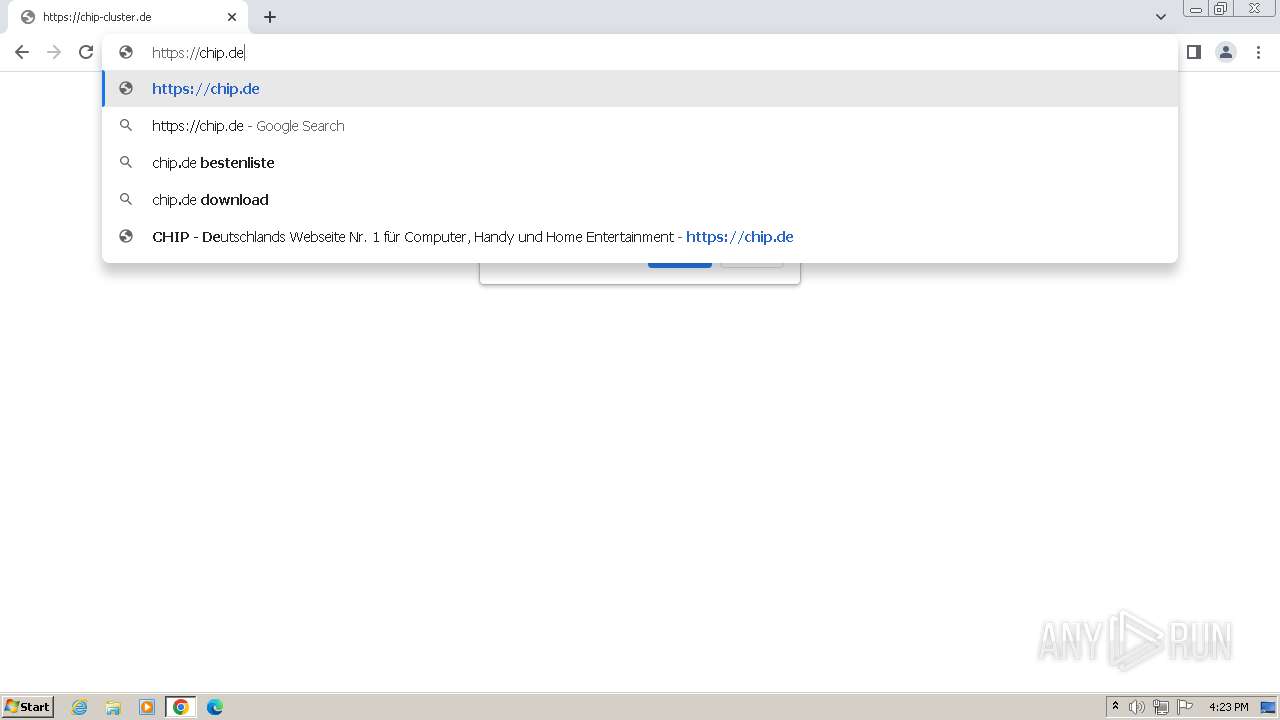Close the chip-cluster.de tab
The image size is (1280, 720).
coord(232,17)
